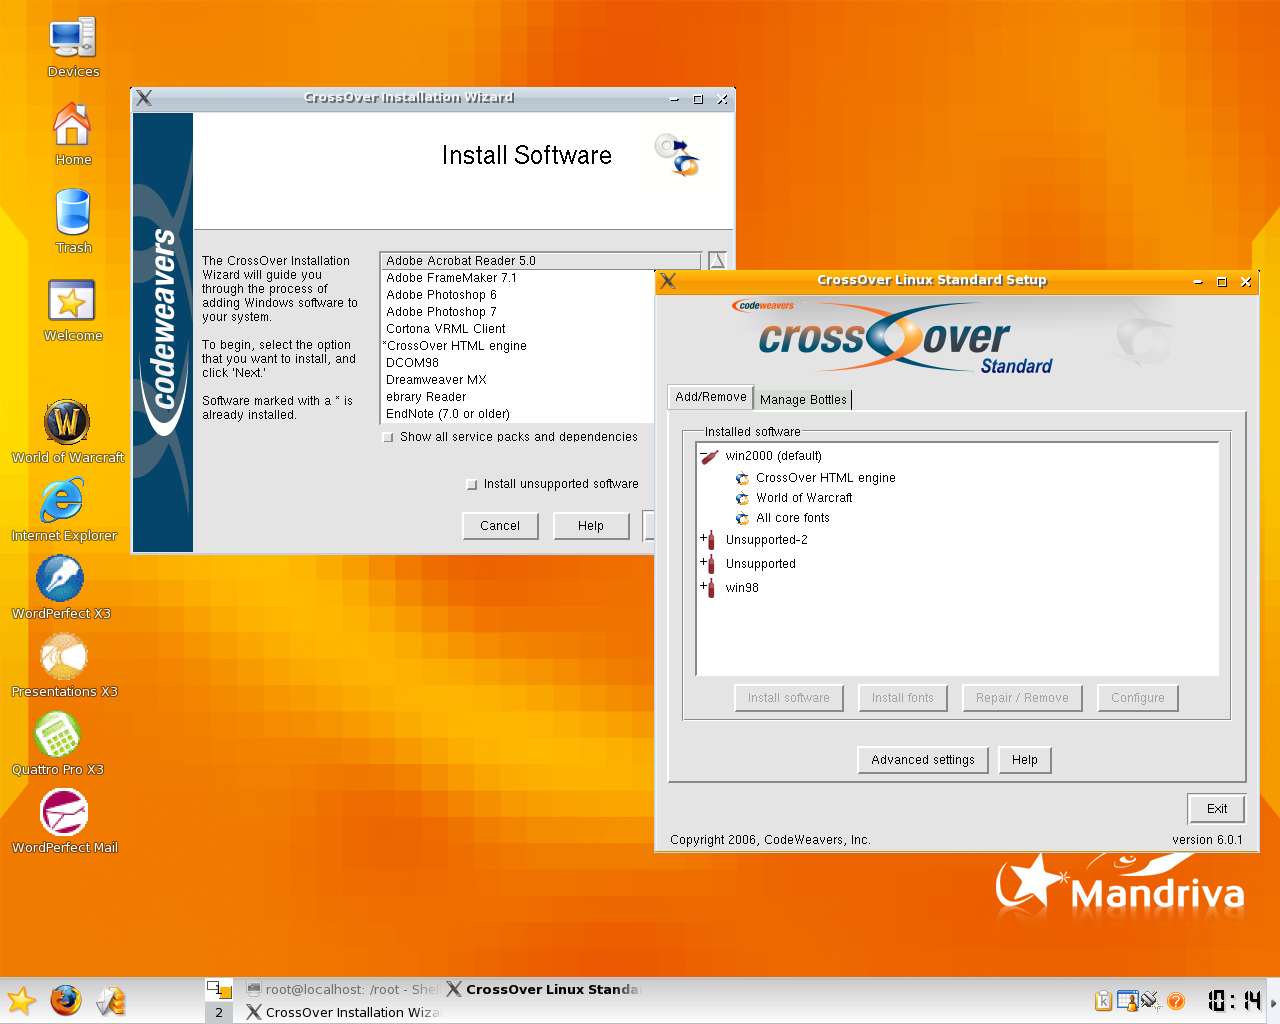Click Help in the Installation Wizard
The height and width of the screenshot is (1024, 1280).
591,526
